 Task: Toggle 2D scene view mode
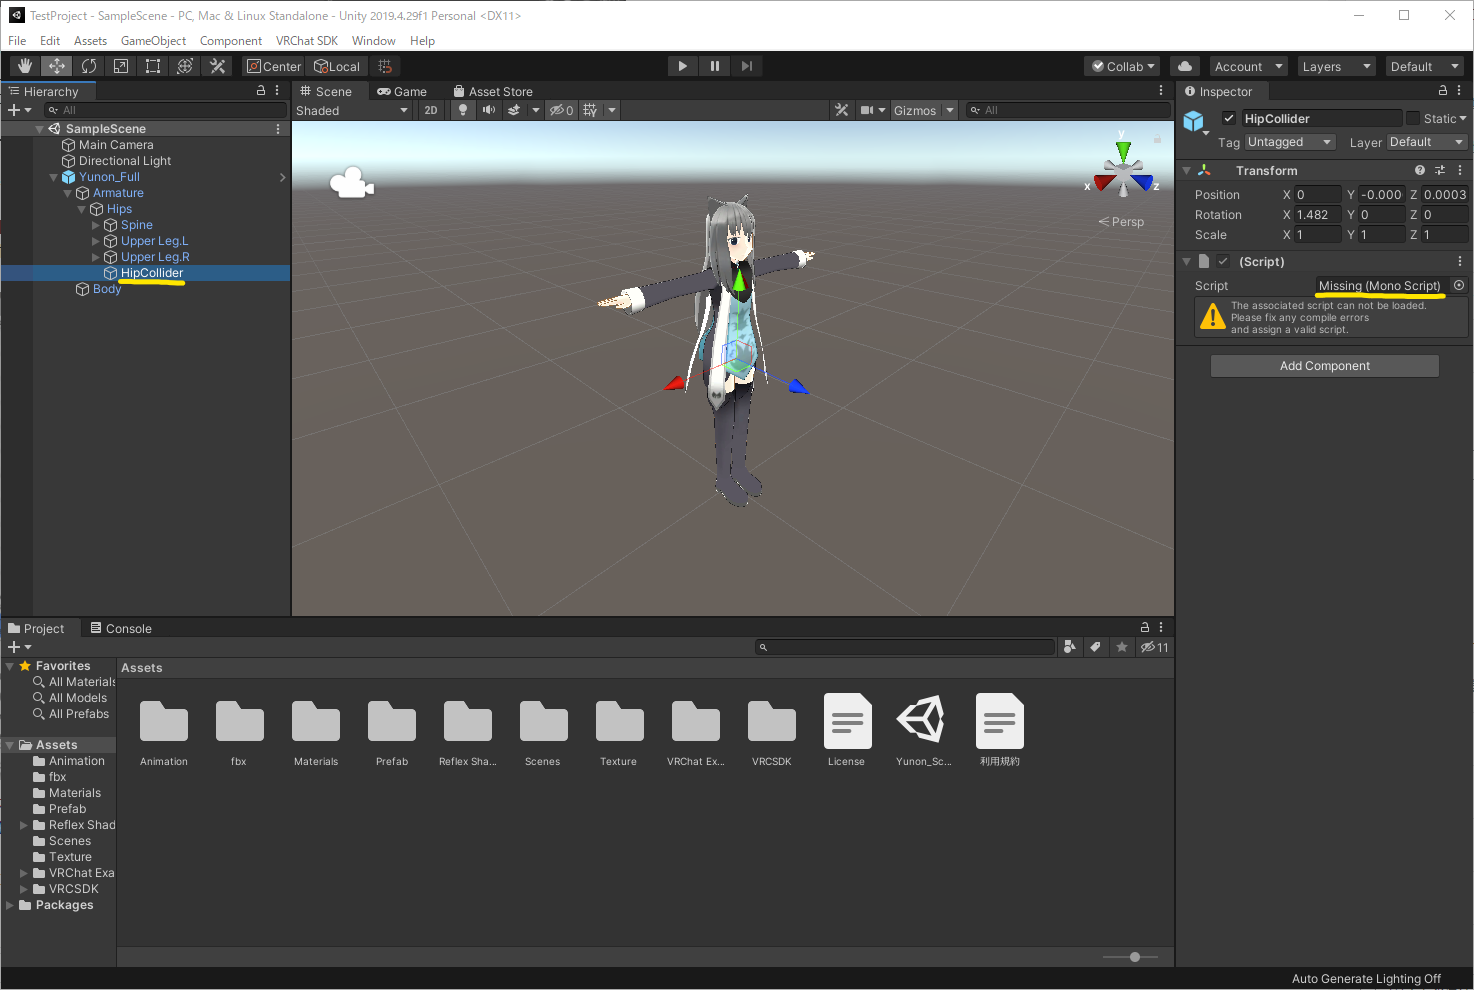point(431,110)
